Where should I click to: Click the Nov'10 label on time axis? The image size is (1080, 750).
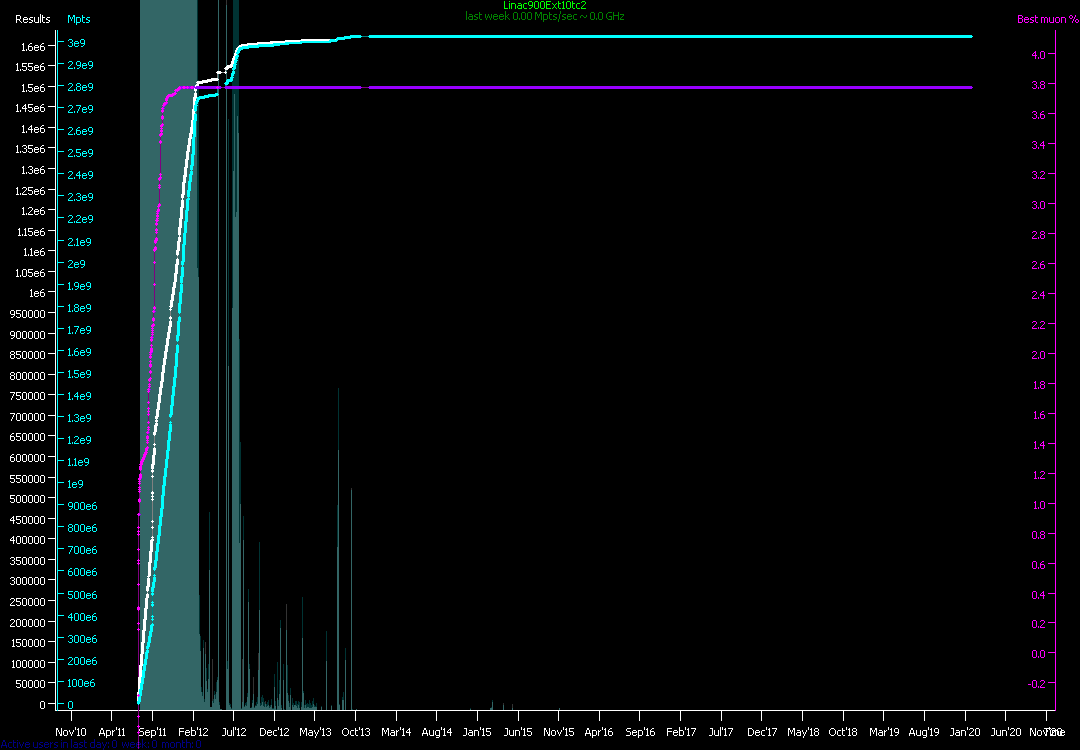coord(70,732)
